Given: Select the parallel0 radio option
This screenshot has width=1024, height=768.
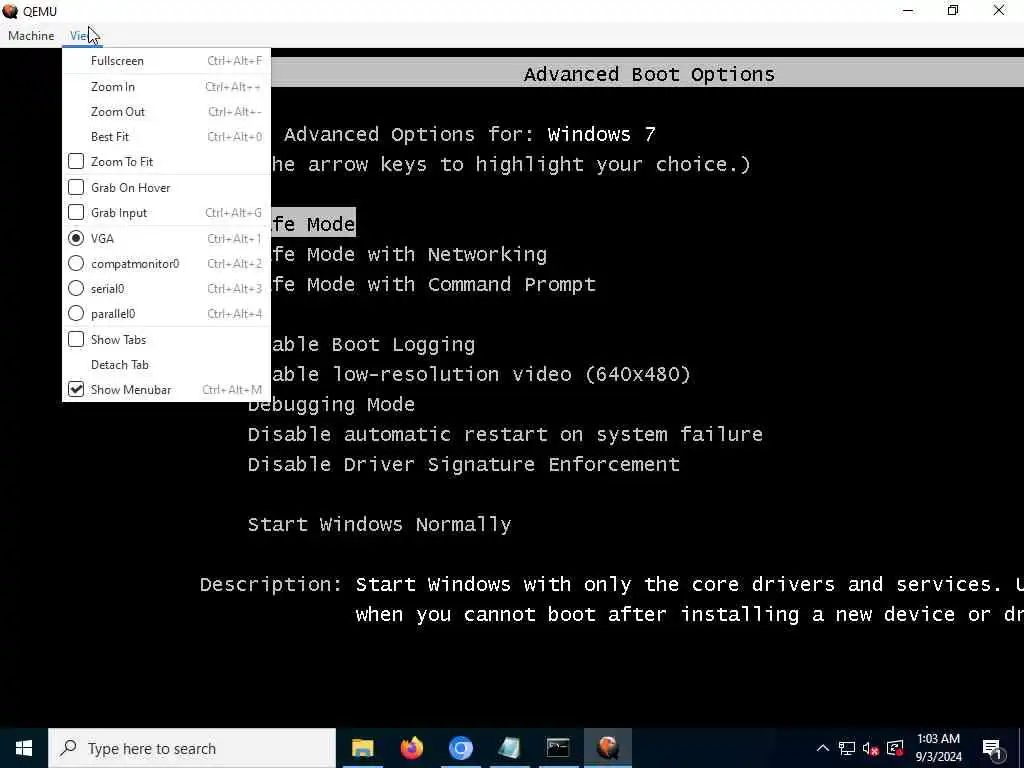Looking at the screenshot, I should click(76, 313).
